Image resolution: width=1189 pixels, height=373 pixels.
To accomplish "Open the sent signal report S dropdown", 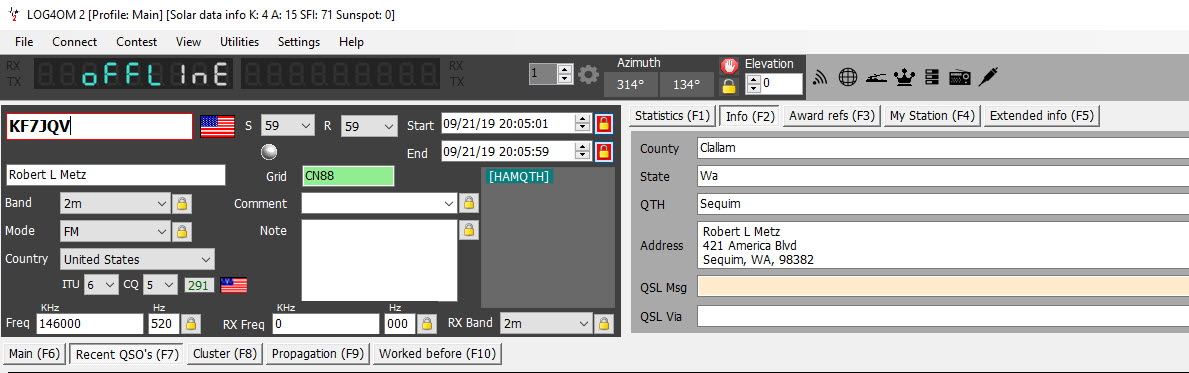I will click(287, 126).
